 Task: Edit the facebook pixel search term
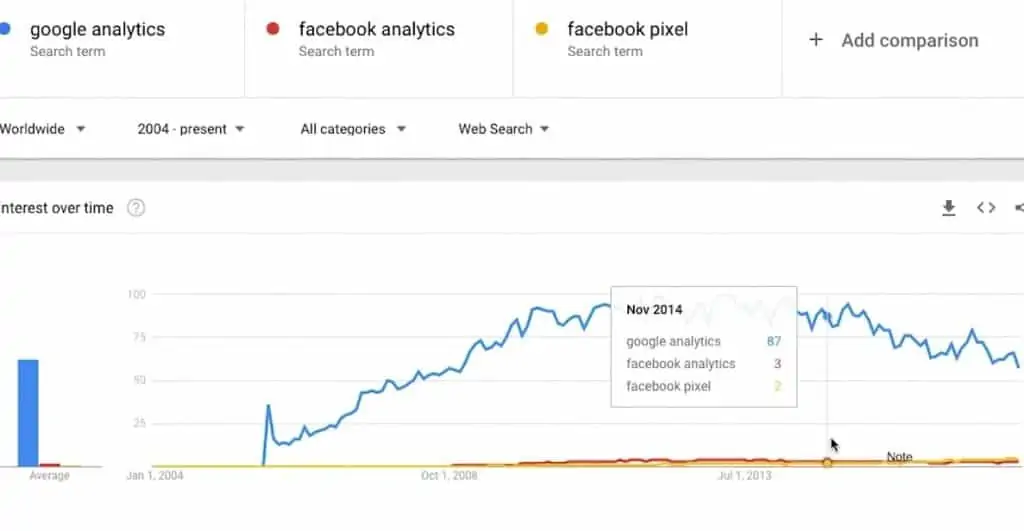tap(627, 30)
